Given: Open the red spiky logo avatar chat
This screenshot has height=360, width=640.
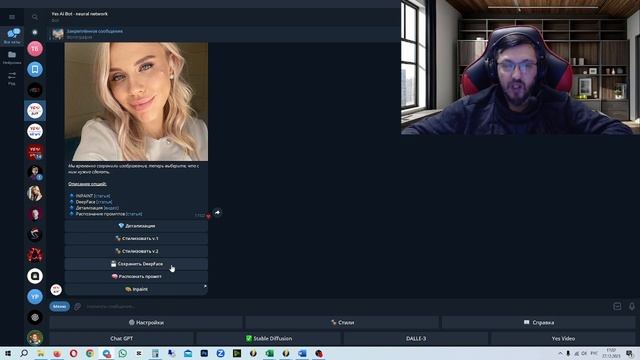Looking at the screenshot, I should [35, 255].
